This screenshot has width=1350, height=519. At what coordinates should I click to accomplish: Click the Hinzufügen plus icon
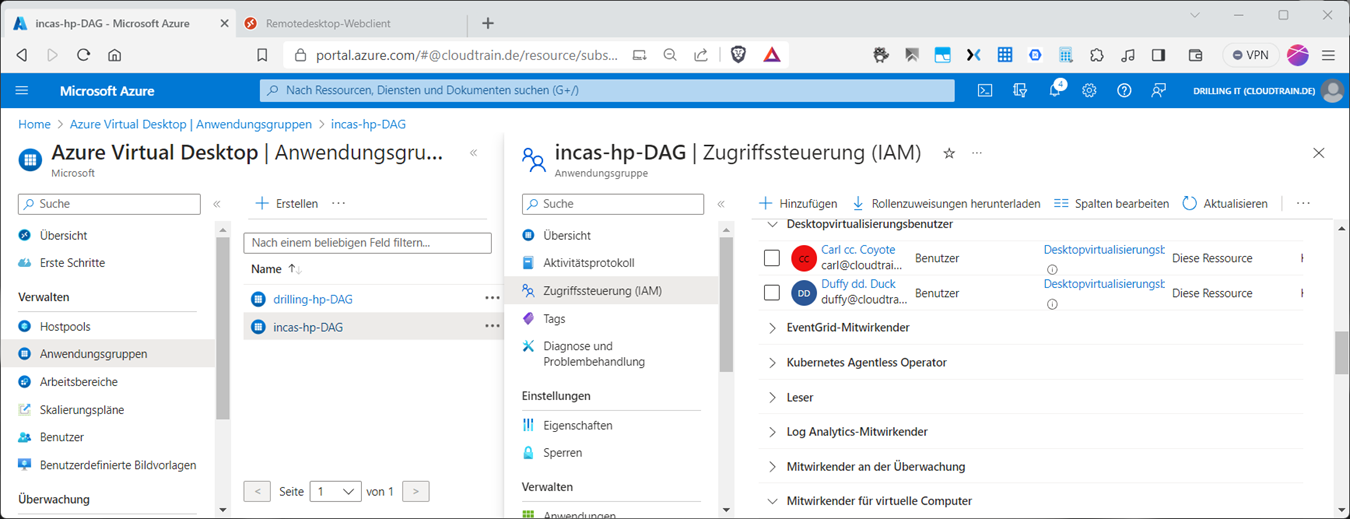(765, 203)
